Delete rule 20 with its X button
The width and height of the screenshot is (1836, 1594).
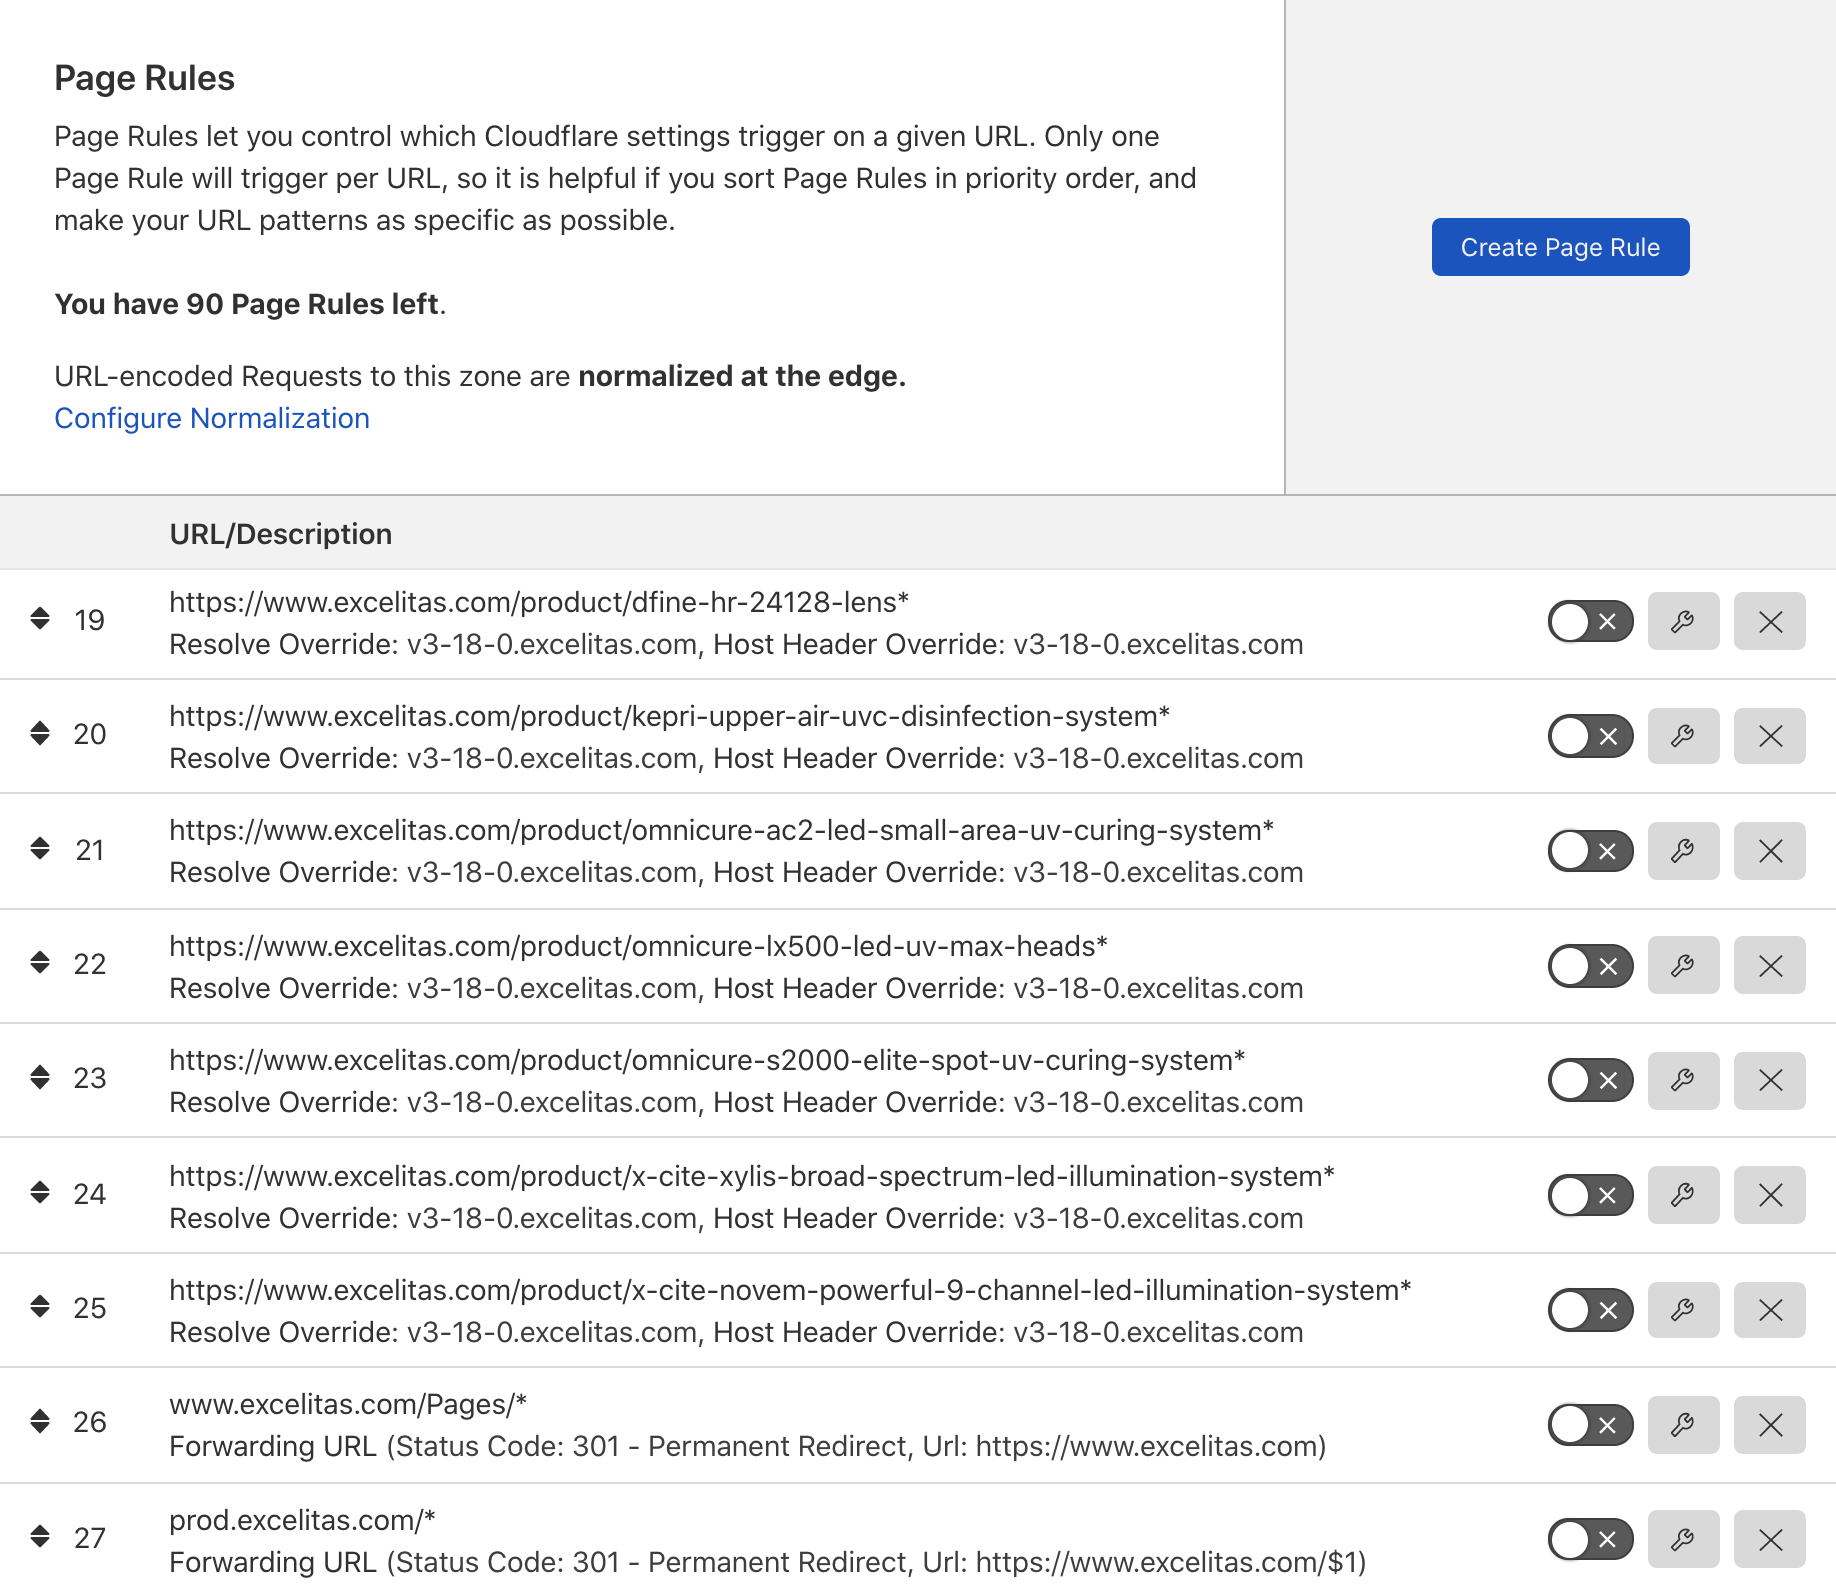point(1769,736)
